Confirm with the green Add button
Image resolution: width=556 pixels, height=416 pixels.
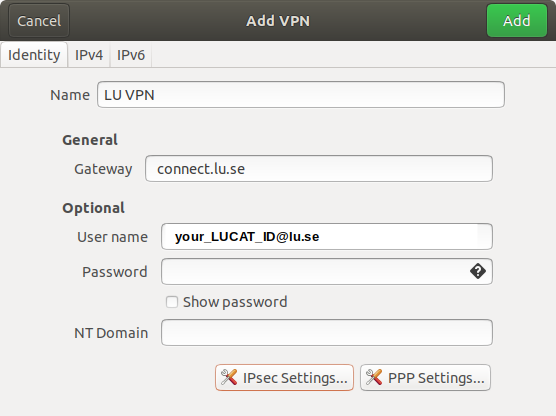[x=517, y=21]
